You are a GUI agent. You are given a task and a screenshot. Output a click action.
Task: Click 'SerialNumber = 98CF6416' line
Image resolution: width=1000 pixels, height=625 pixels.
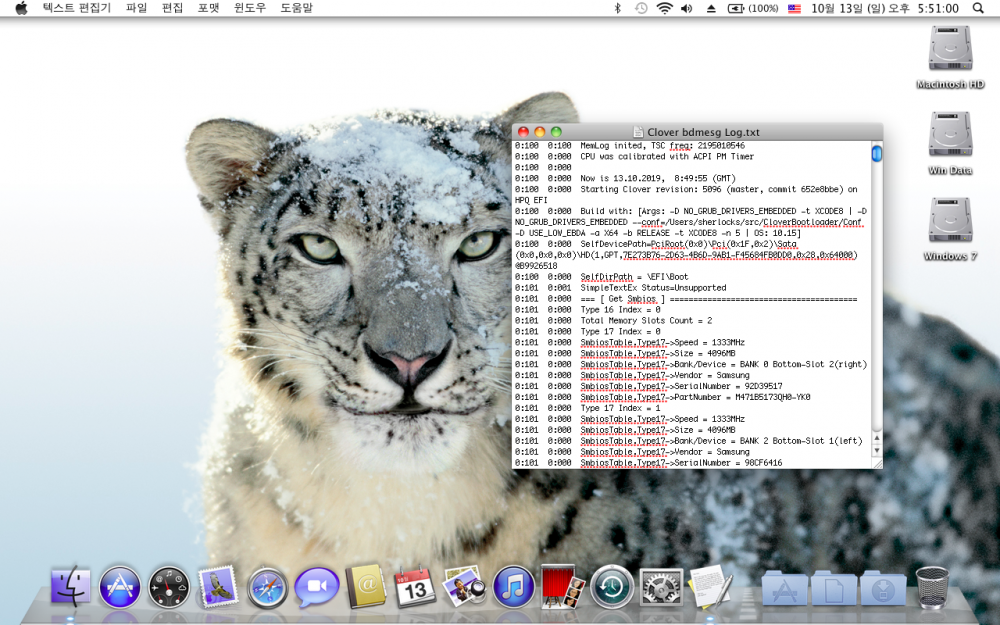[681, 462]
